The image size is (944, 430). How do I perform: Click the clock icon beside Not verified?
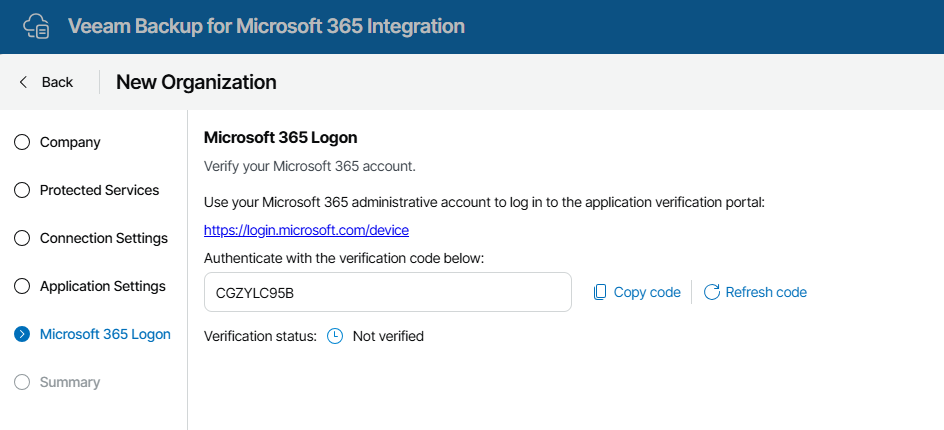point(335,336)
